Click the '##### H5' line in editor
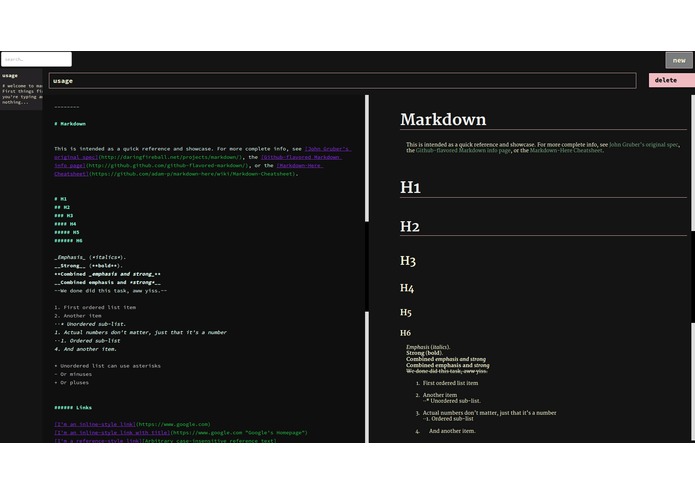This screenshot has height=494, width=695. coord(67,232)
